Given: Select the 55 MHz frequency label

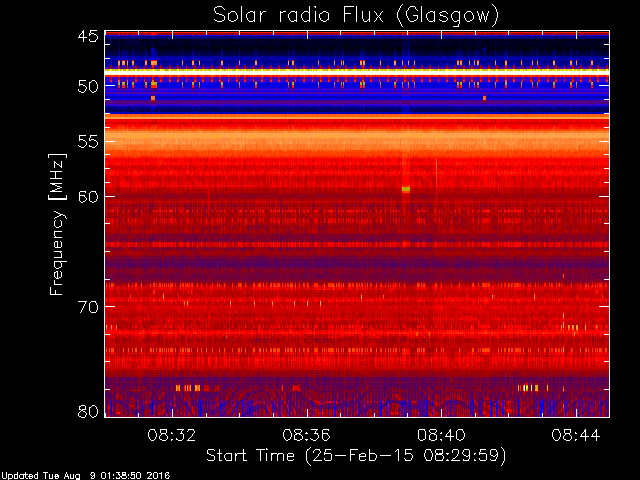Looking at the screenshot, I should (88, 142).
